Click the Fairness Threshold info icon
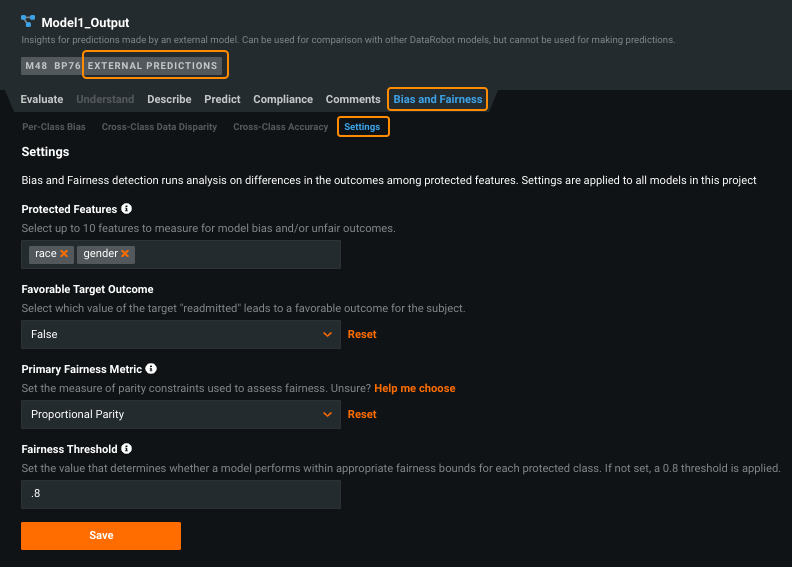The image size is (792, 567). (x=127, y=449)
